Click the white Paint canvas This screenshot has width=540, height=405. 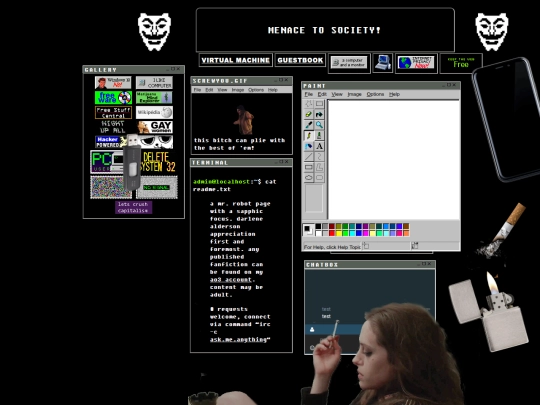pyautogui.click(x=394, y=159)
